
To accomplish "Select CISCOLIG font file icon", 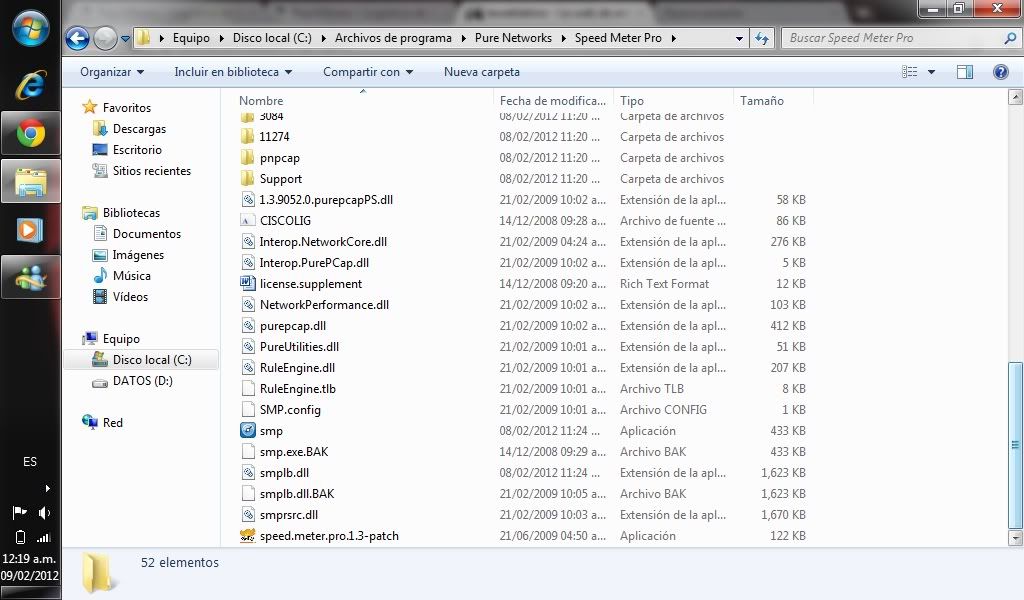I will point(248,221).
